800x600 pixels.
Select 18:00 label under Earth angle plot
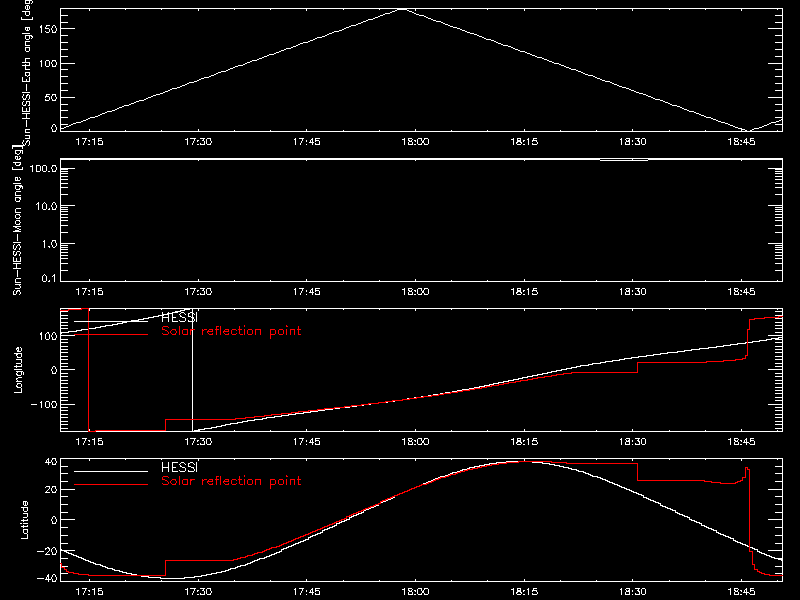tap(415, 142)
